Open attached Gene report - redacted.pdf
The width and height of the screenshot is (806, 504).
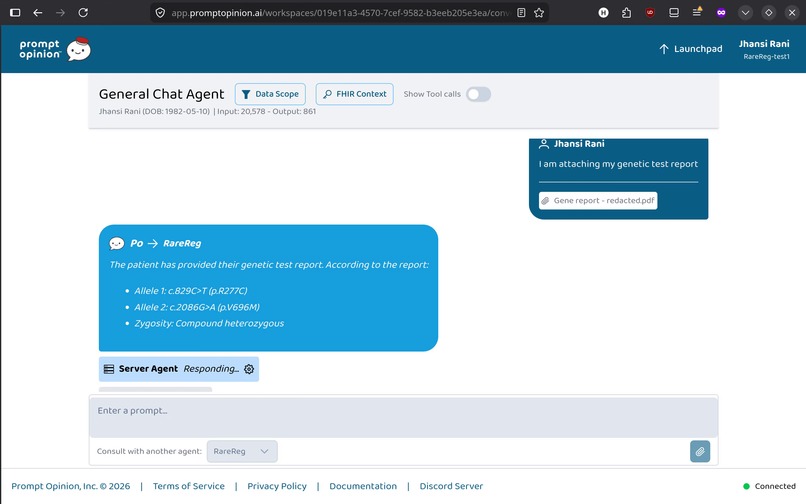pyautogui.click(x=598, y=201)
